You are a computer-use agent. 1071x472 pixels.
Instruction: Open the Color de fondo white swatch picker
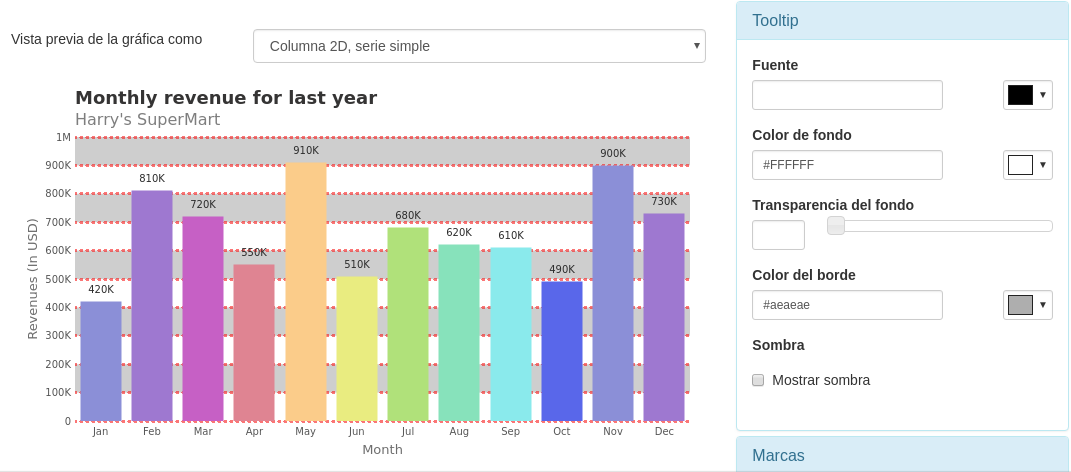coord(1027,165)
